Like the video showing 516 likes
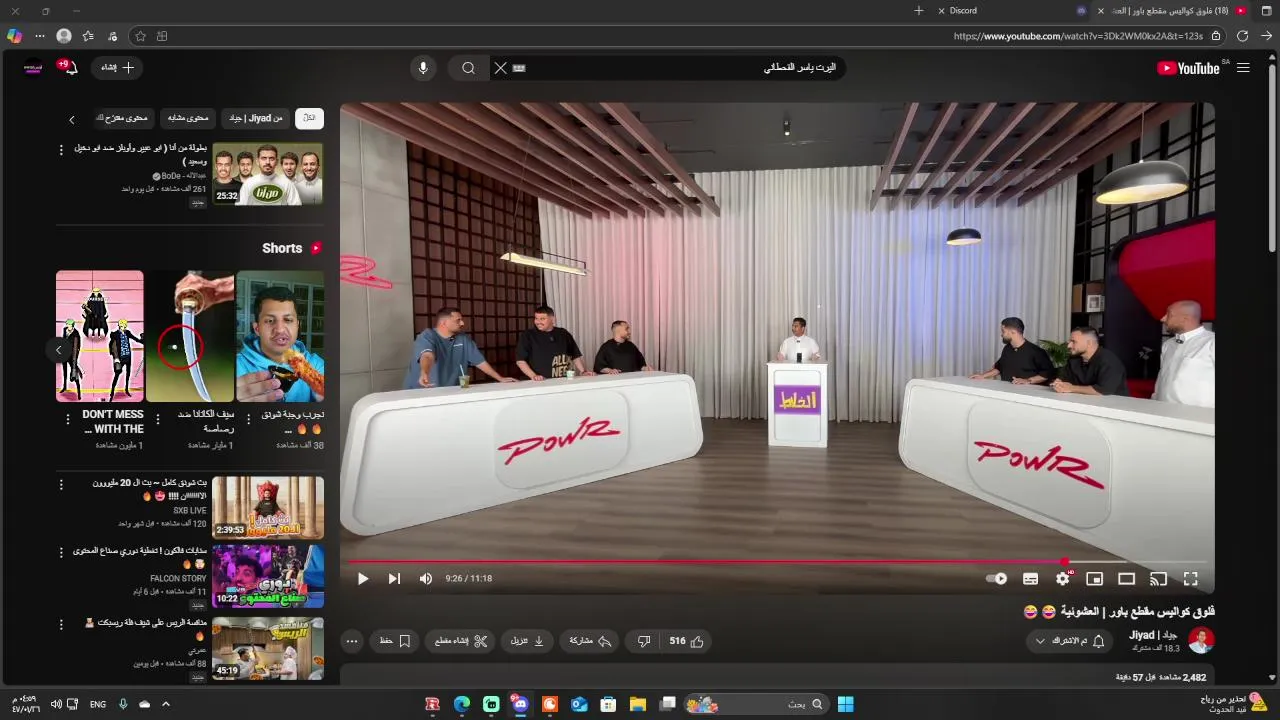Screen dimensions: 1280x720 pyautogui.click(x=686, y=641)
